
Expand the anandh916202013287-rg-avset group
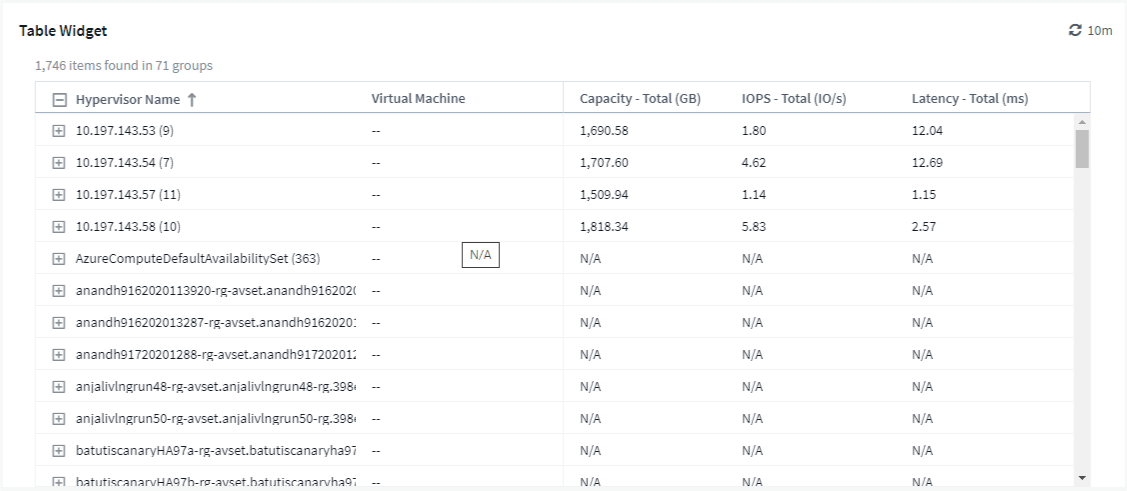click(x=59, y=322)
